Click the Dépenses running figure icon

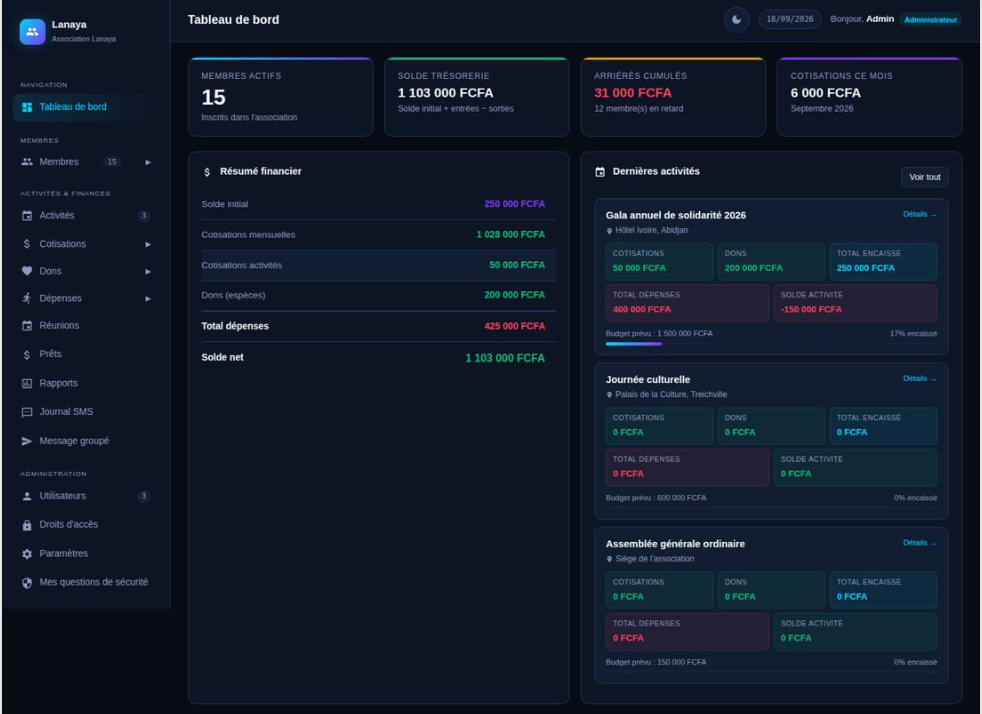click(26, 298)
